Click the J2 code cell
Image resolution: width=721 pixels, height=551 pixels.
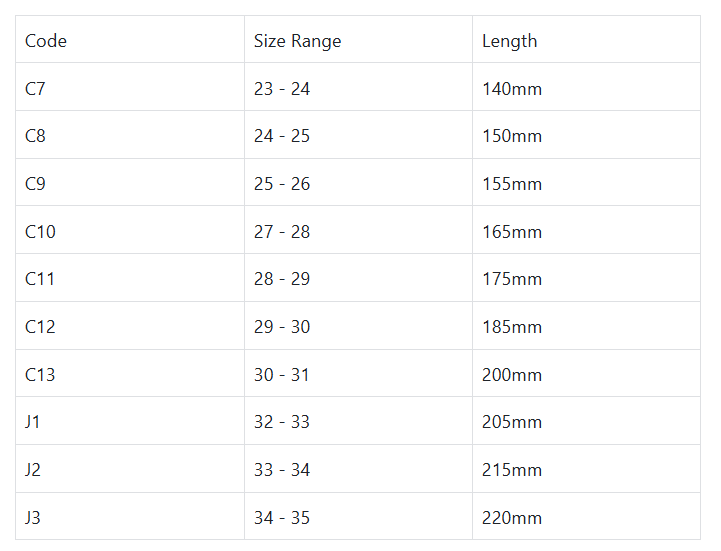click(x=33, y=470)
